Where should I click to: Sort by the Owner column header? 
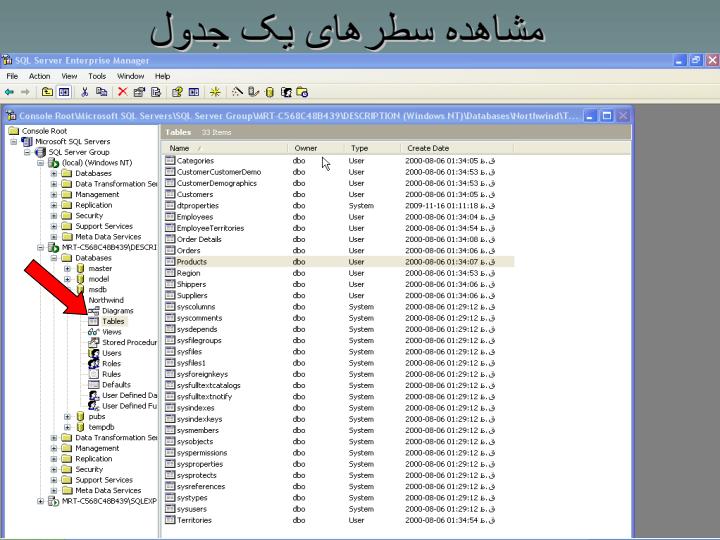[316, 148]
